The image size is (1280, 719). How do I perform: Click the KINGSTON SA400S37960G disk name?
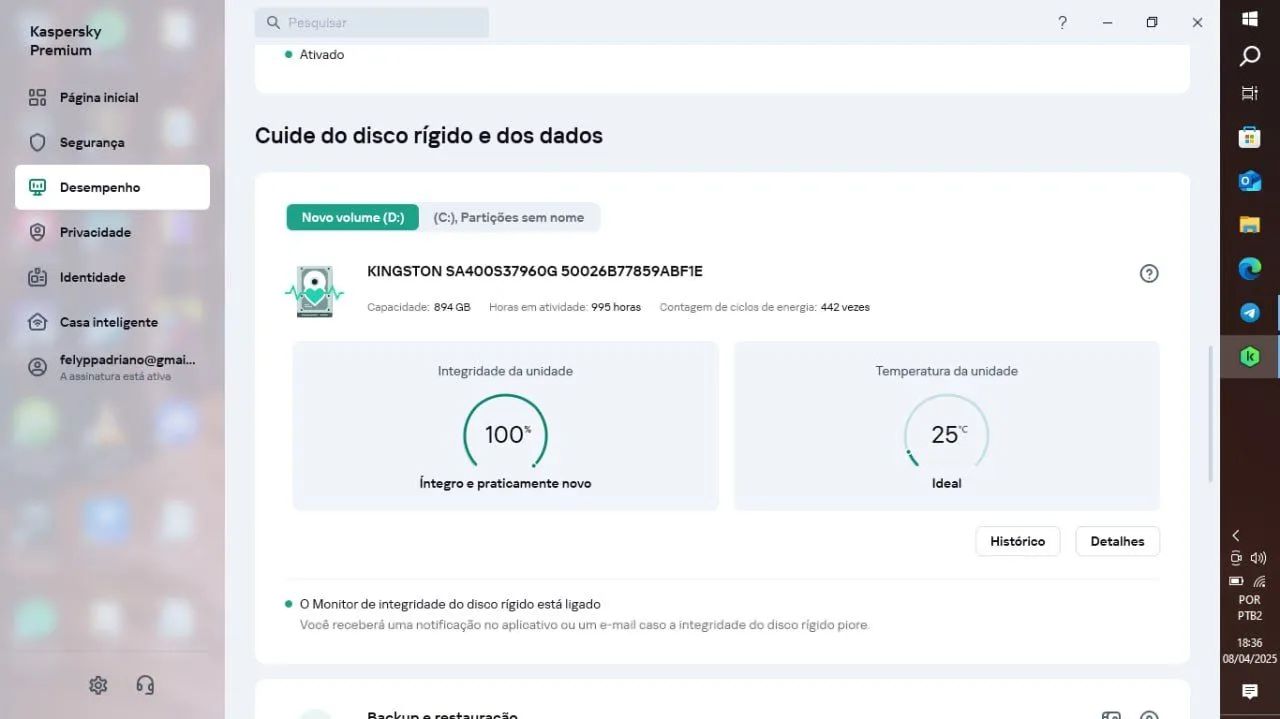point(535,271)
